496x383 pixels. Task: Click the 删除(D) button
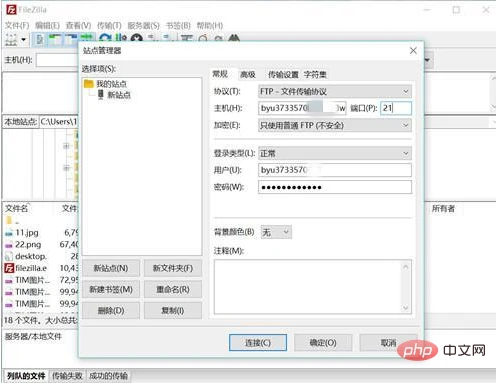[x=111, y=311]
